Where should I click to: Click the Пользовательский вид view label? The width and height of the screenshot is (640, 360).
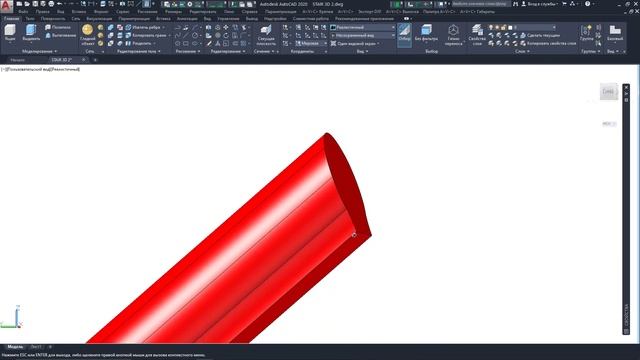coord(28,69)
